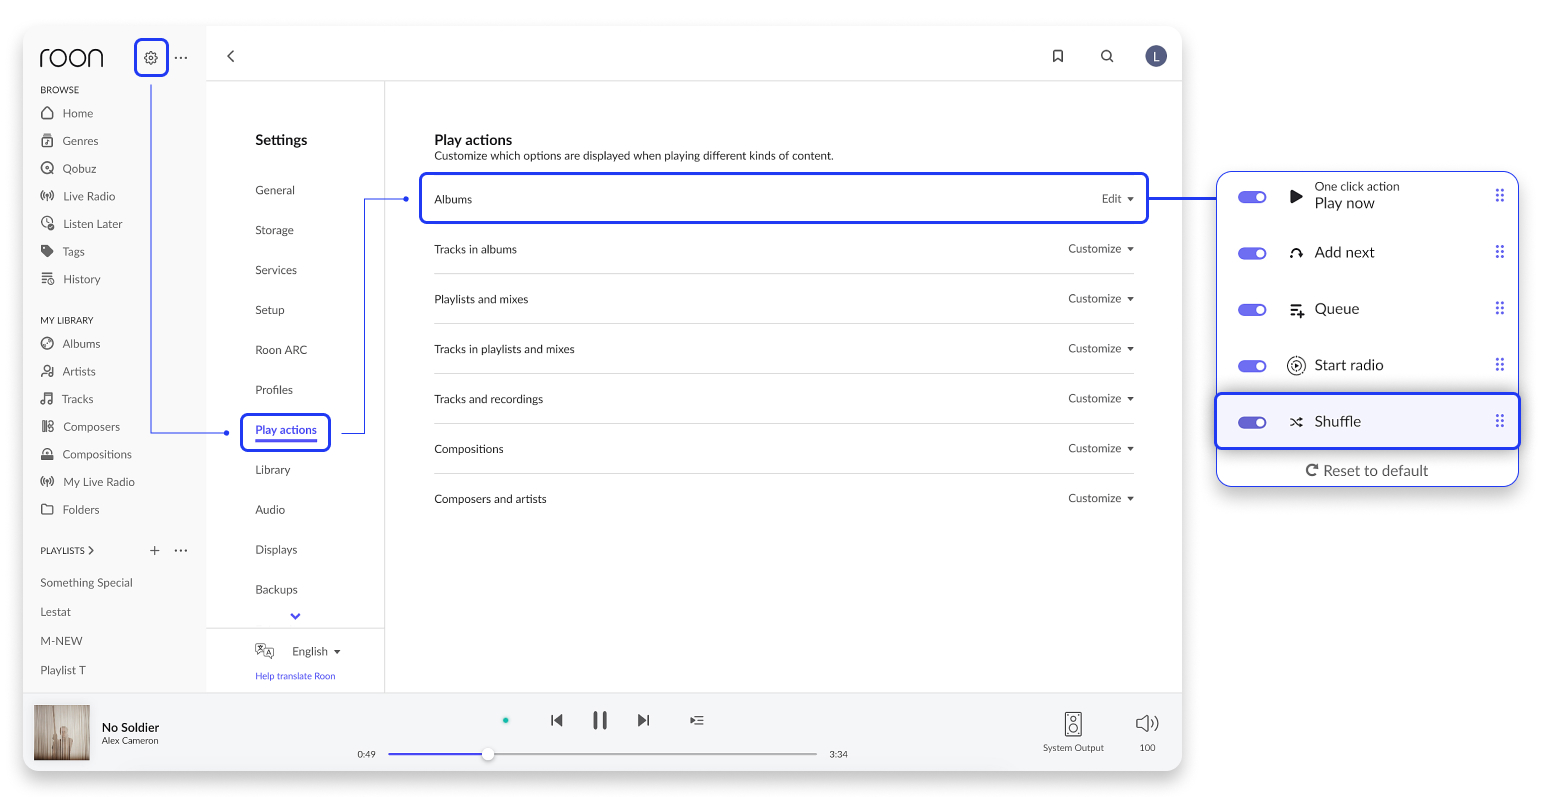The width and height of the screenshot is (1544, 797).
Task: Toggle the Shuffle action switch
Action: pyautogui.click(x=1252, y=422)
